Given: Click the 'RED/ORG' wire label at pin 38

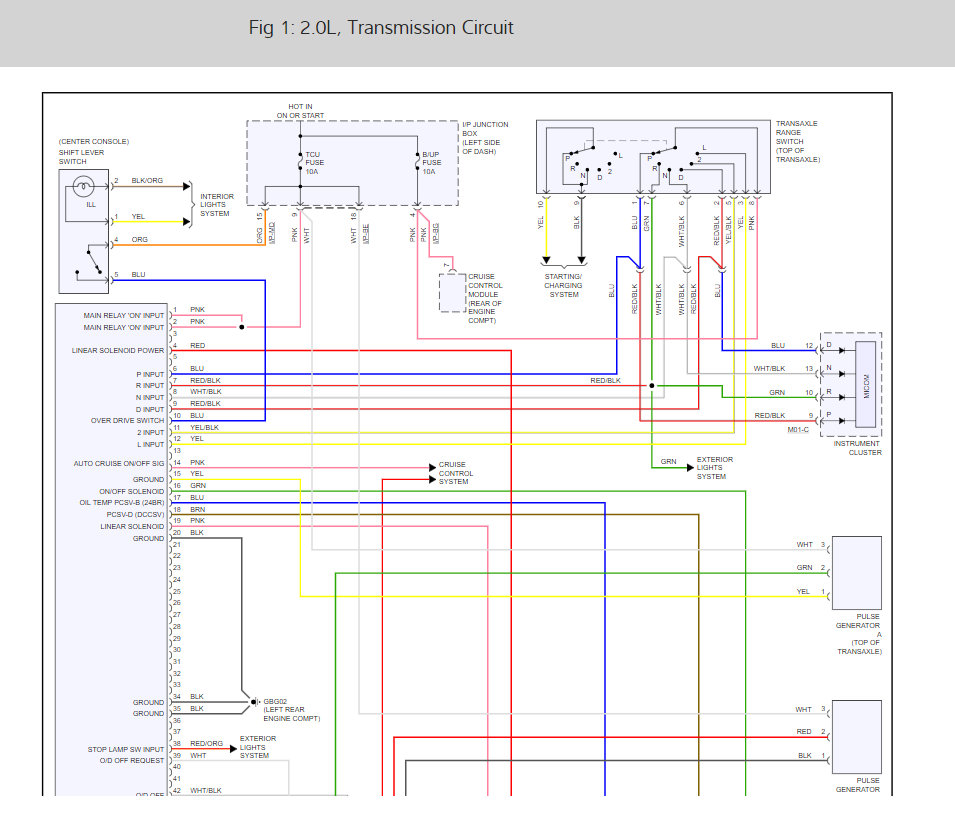Looking at the screenshot, I should pos(206,744).
